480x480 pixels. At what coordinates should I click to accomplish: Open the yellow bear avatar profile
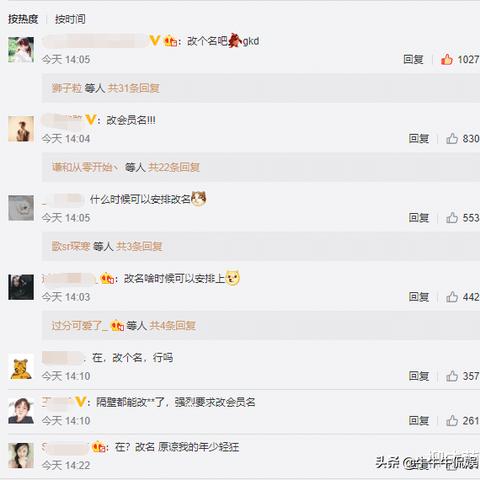[x=21, y=367]
